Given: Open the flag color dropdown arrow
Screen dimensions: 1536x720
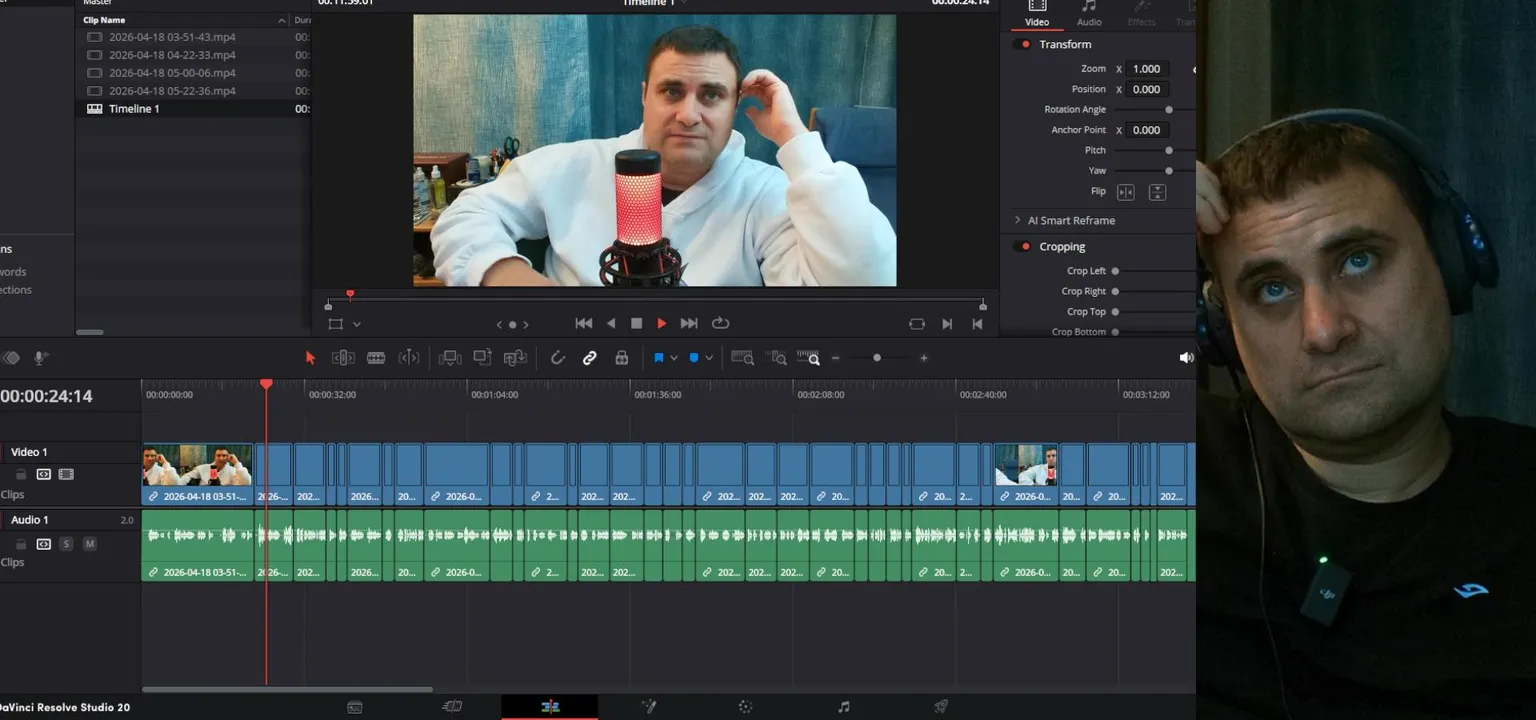Looking at the screenshot, I should tap(674, 358).
